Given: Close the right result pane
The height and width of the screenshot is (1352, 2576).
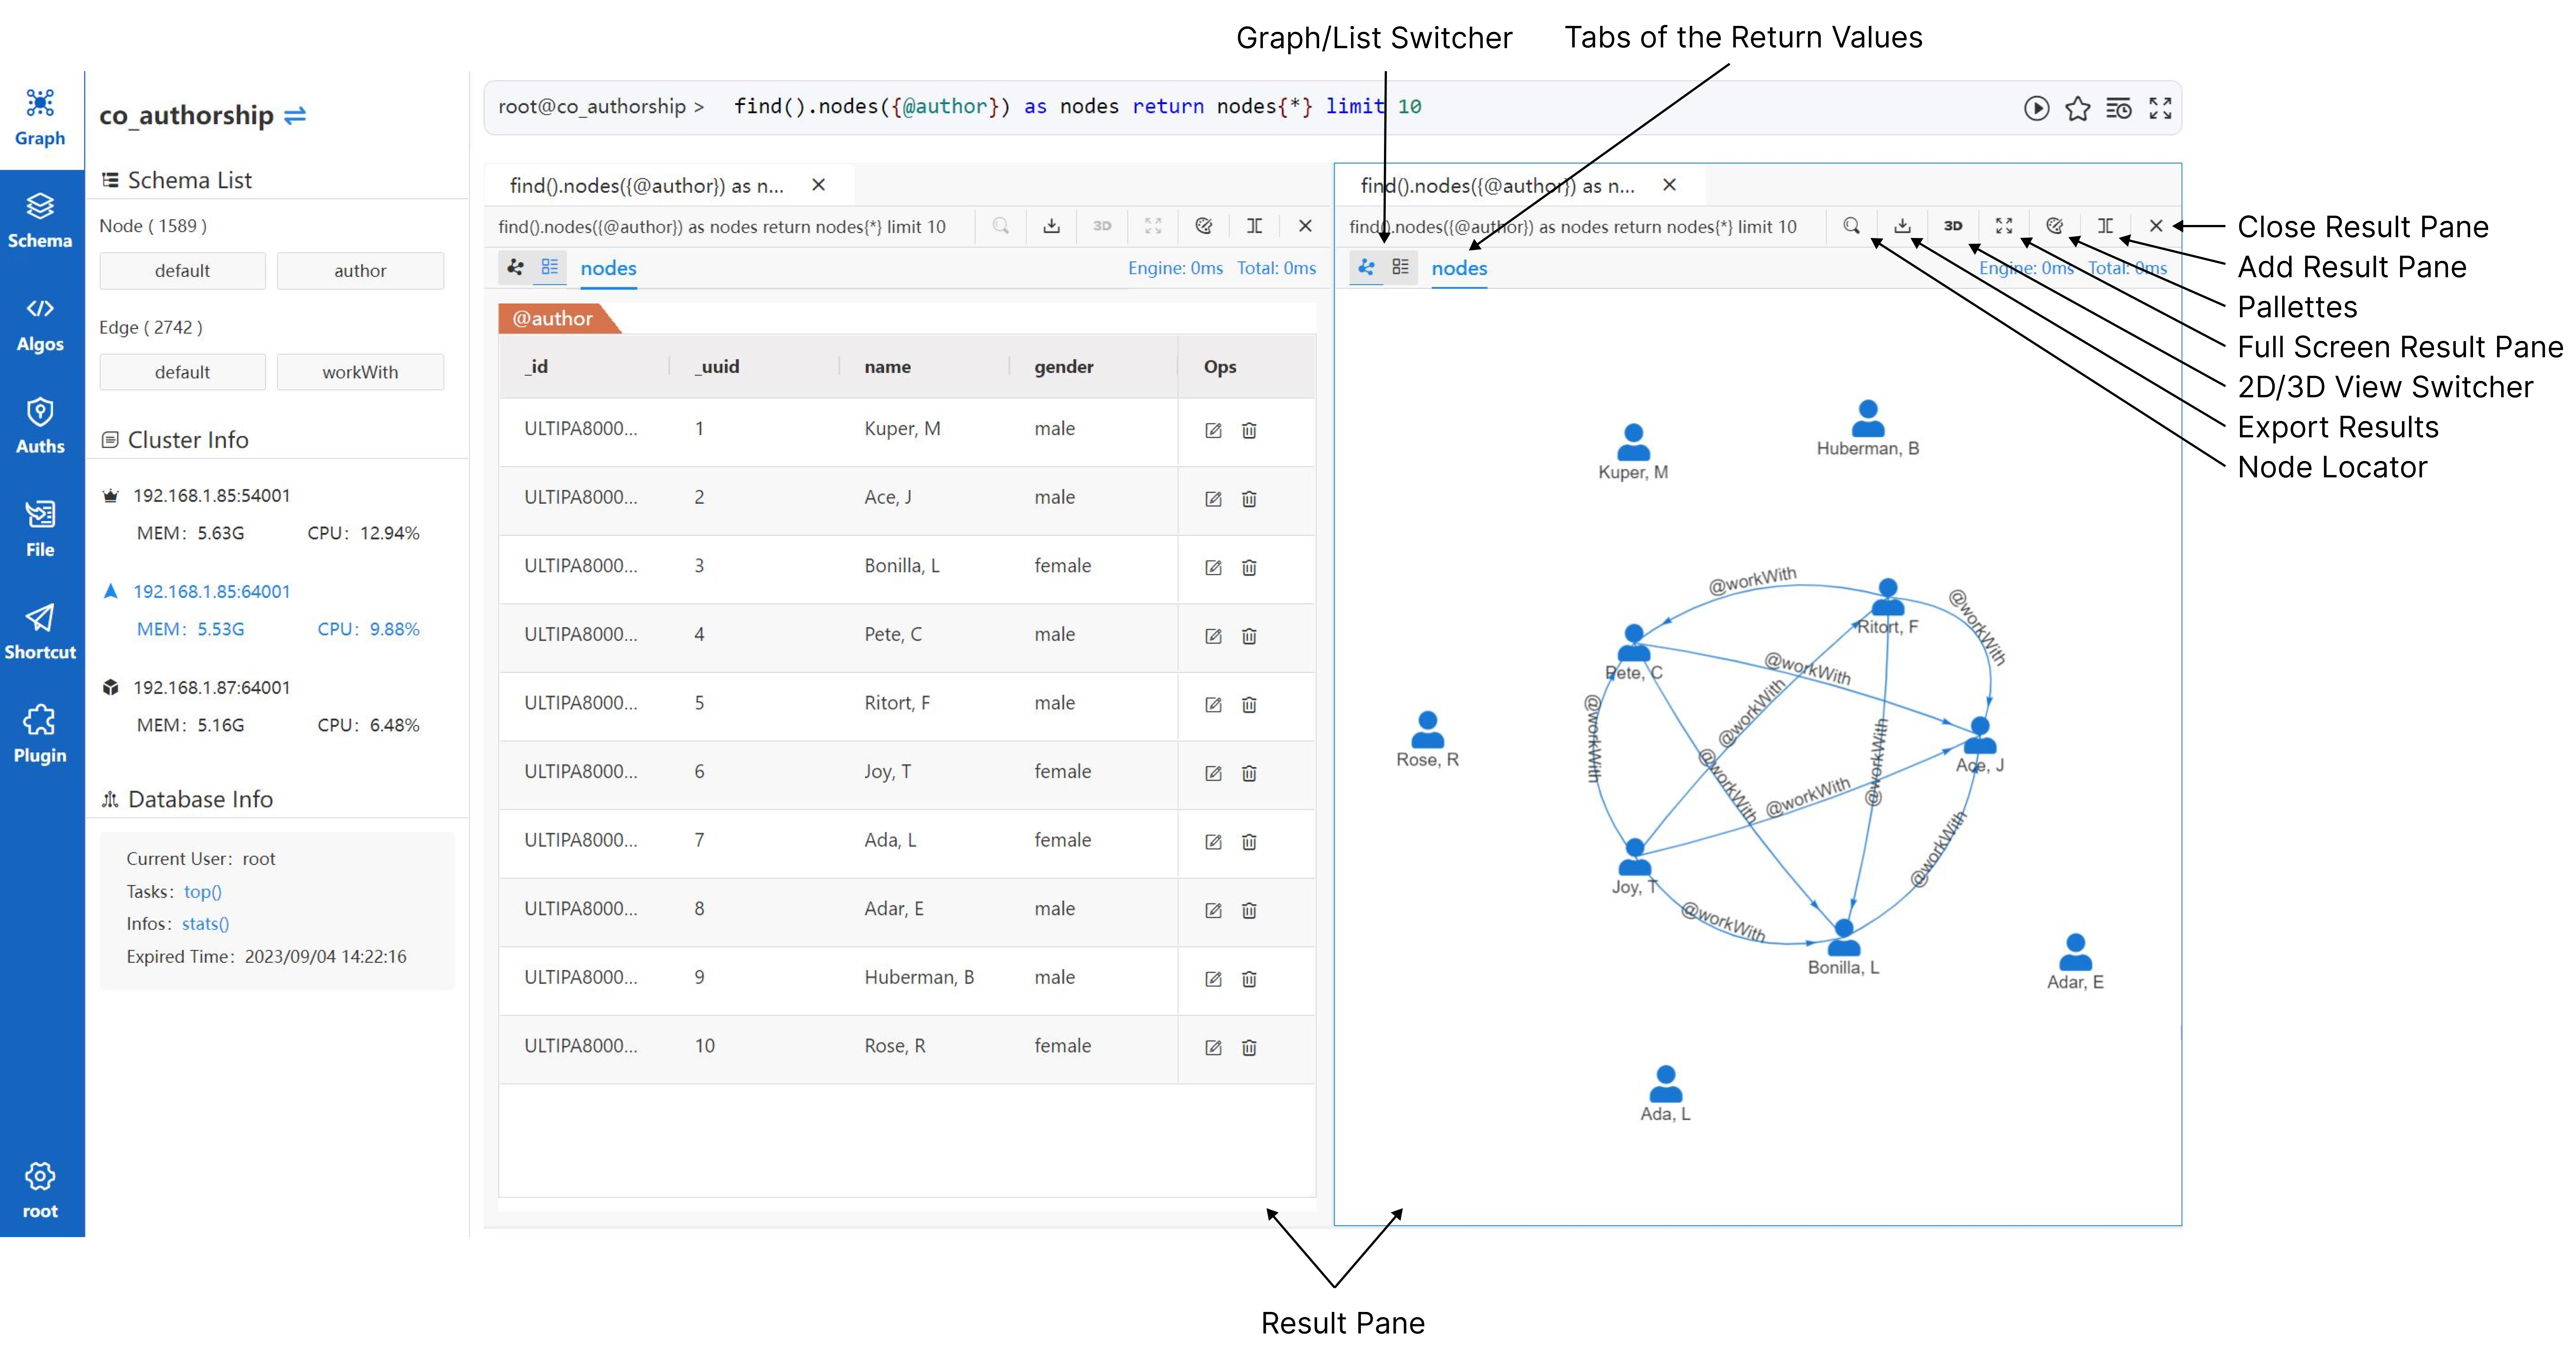Looking at the screenshot, I should tap(2156, 226).
